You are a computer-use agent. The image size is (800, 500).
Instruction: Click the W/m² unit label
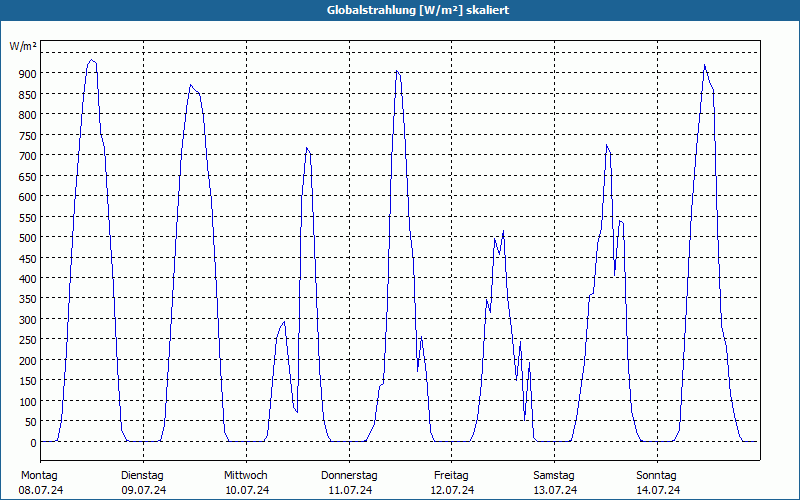(23, 46)
